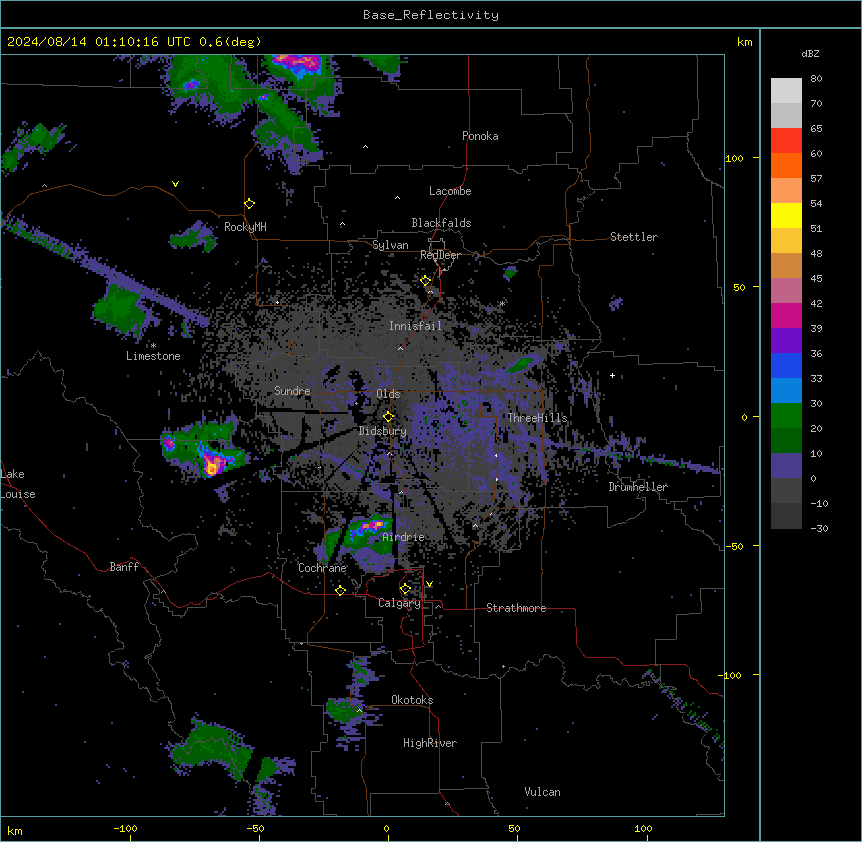862x842 pixels.
Task: Click the Cochrane town label
Action: (x=322, y=568)
